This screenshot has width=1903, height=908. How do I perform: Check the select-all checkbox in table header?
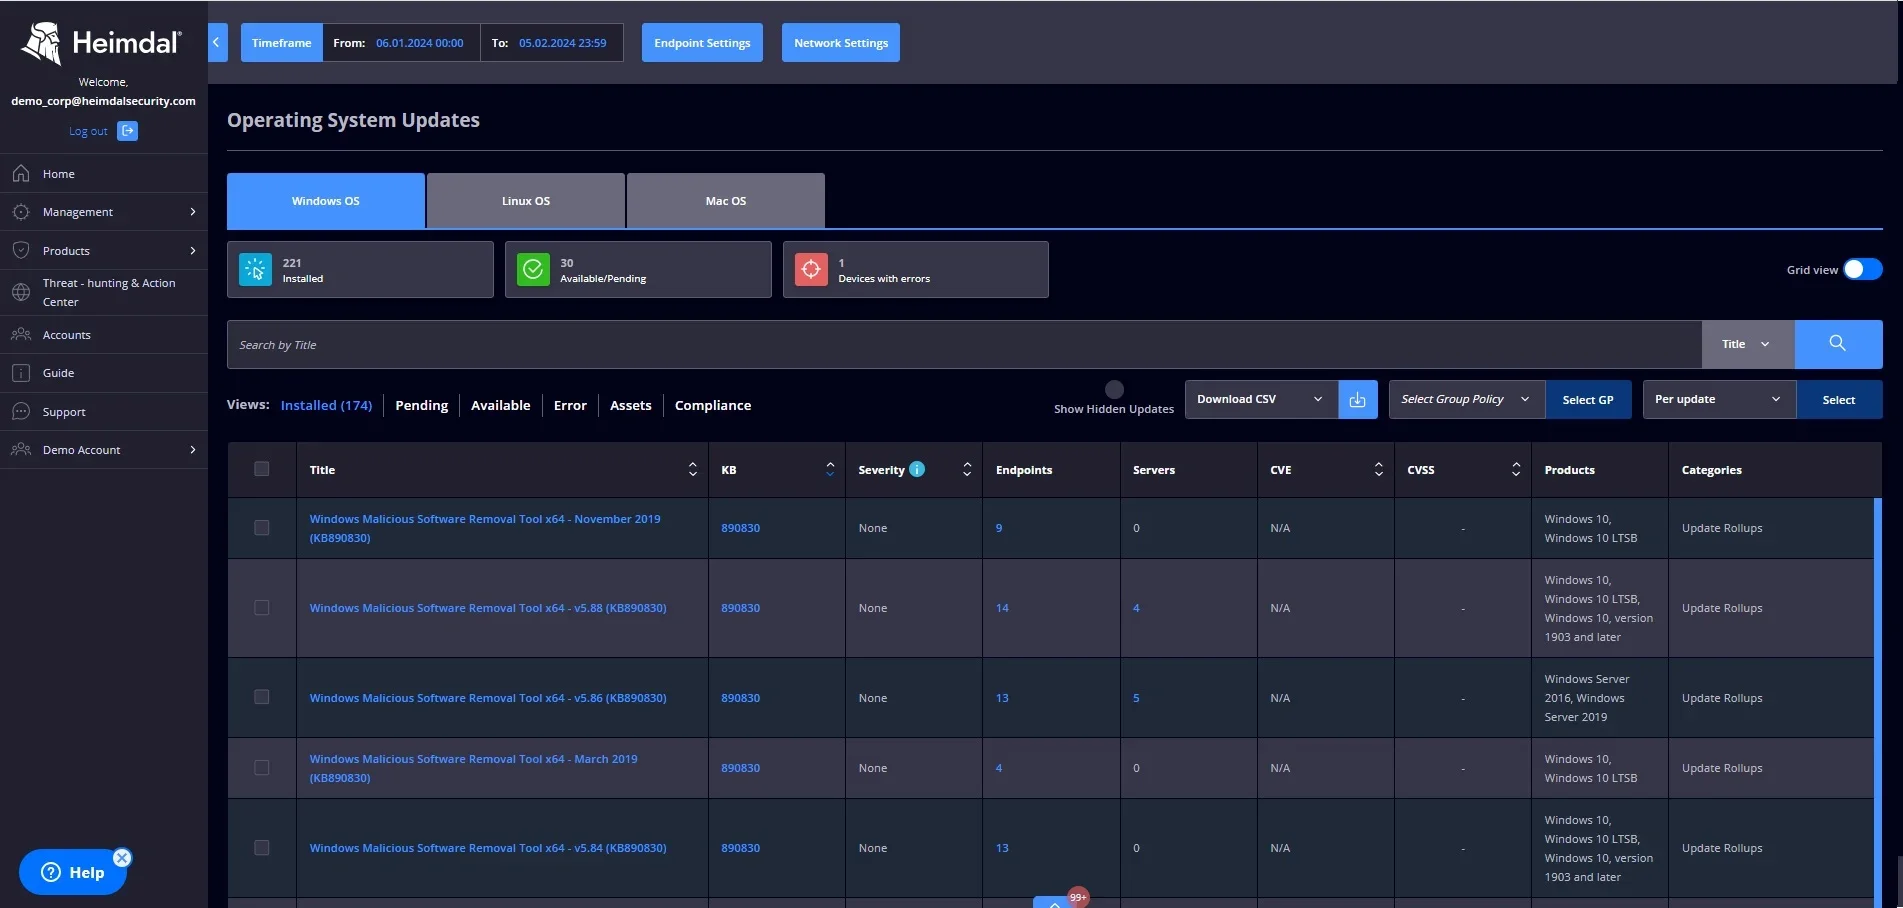coord(262,469)
